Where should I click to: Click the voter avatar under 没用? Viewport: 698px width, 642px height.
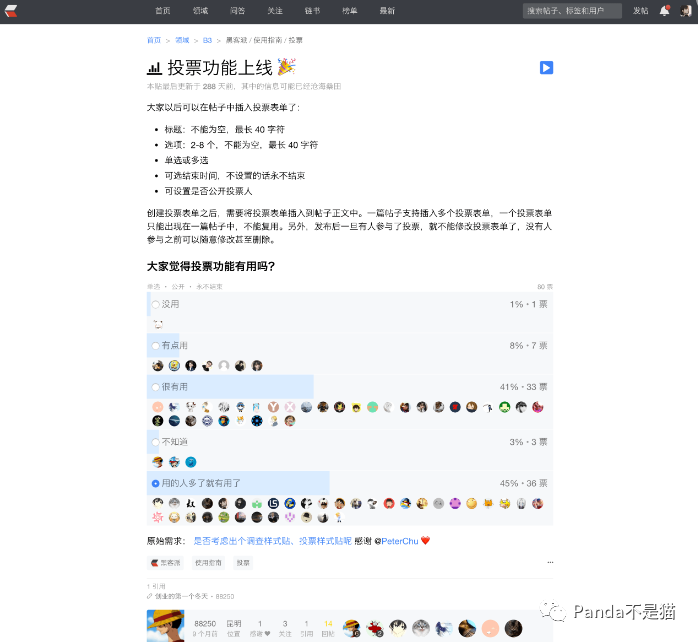click(x=158, y=325)
